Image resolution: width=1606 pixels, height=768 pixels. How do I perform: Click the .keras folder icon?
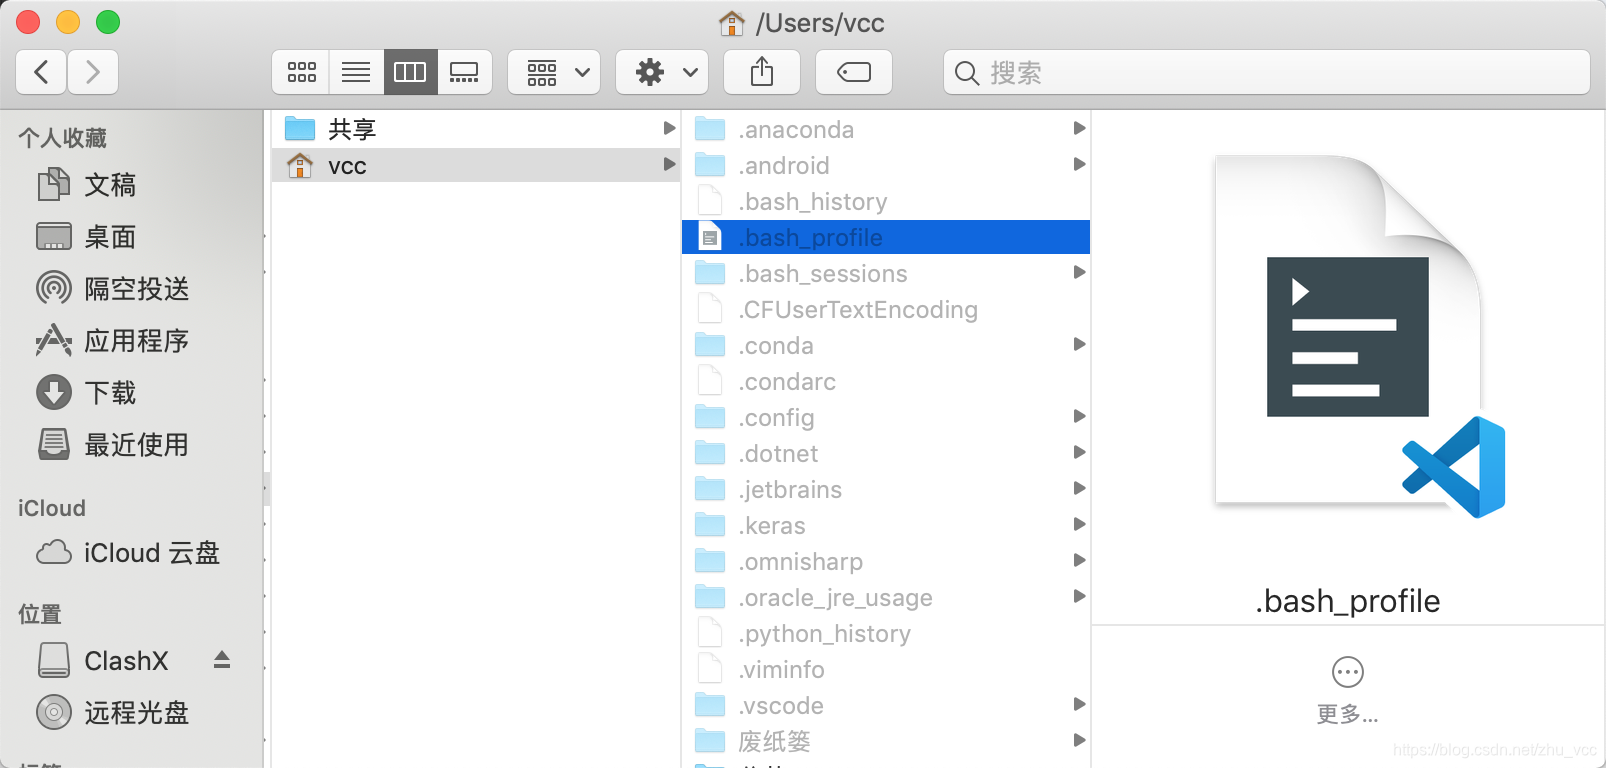[x=710, y=525]
